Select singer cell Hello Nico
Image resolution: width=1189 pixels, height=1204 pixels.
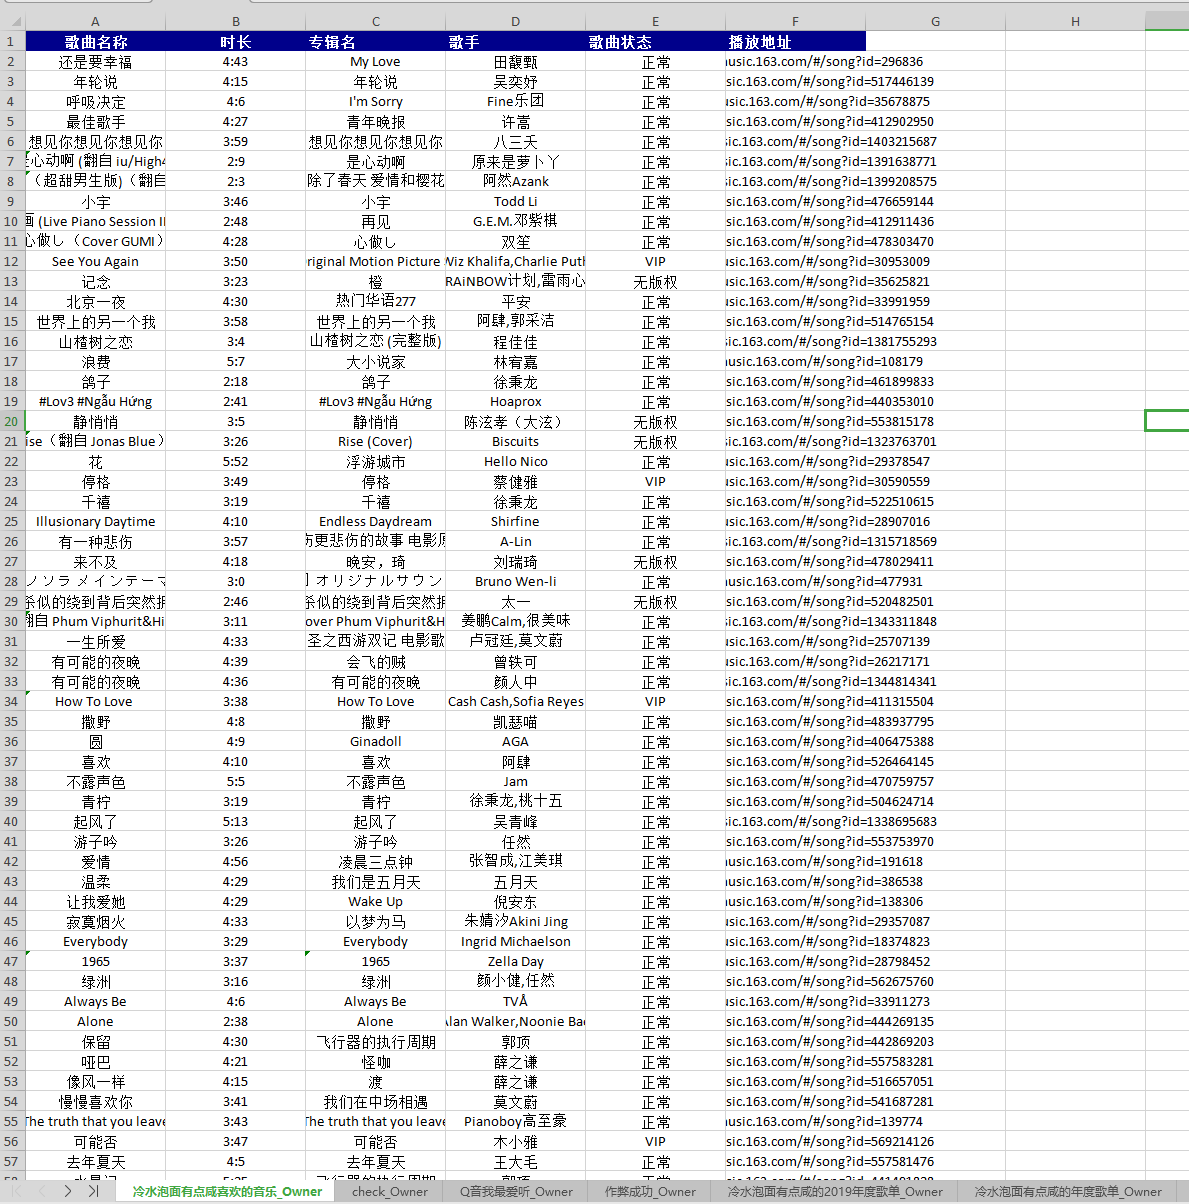point(516,461)
